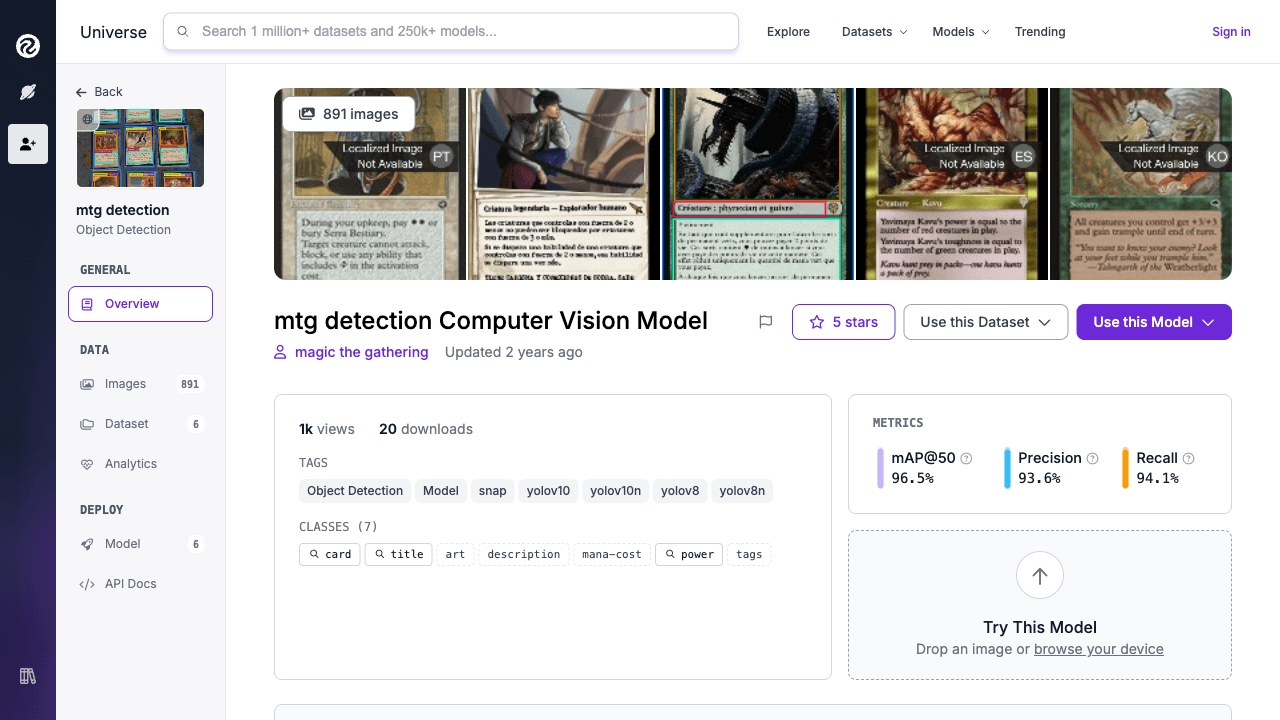This screenshot has width=1280, height=720.
Task: Toggle the power class filter
Action: pos(688,554)
